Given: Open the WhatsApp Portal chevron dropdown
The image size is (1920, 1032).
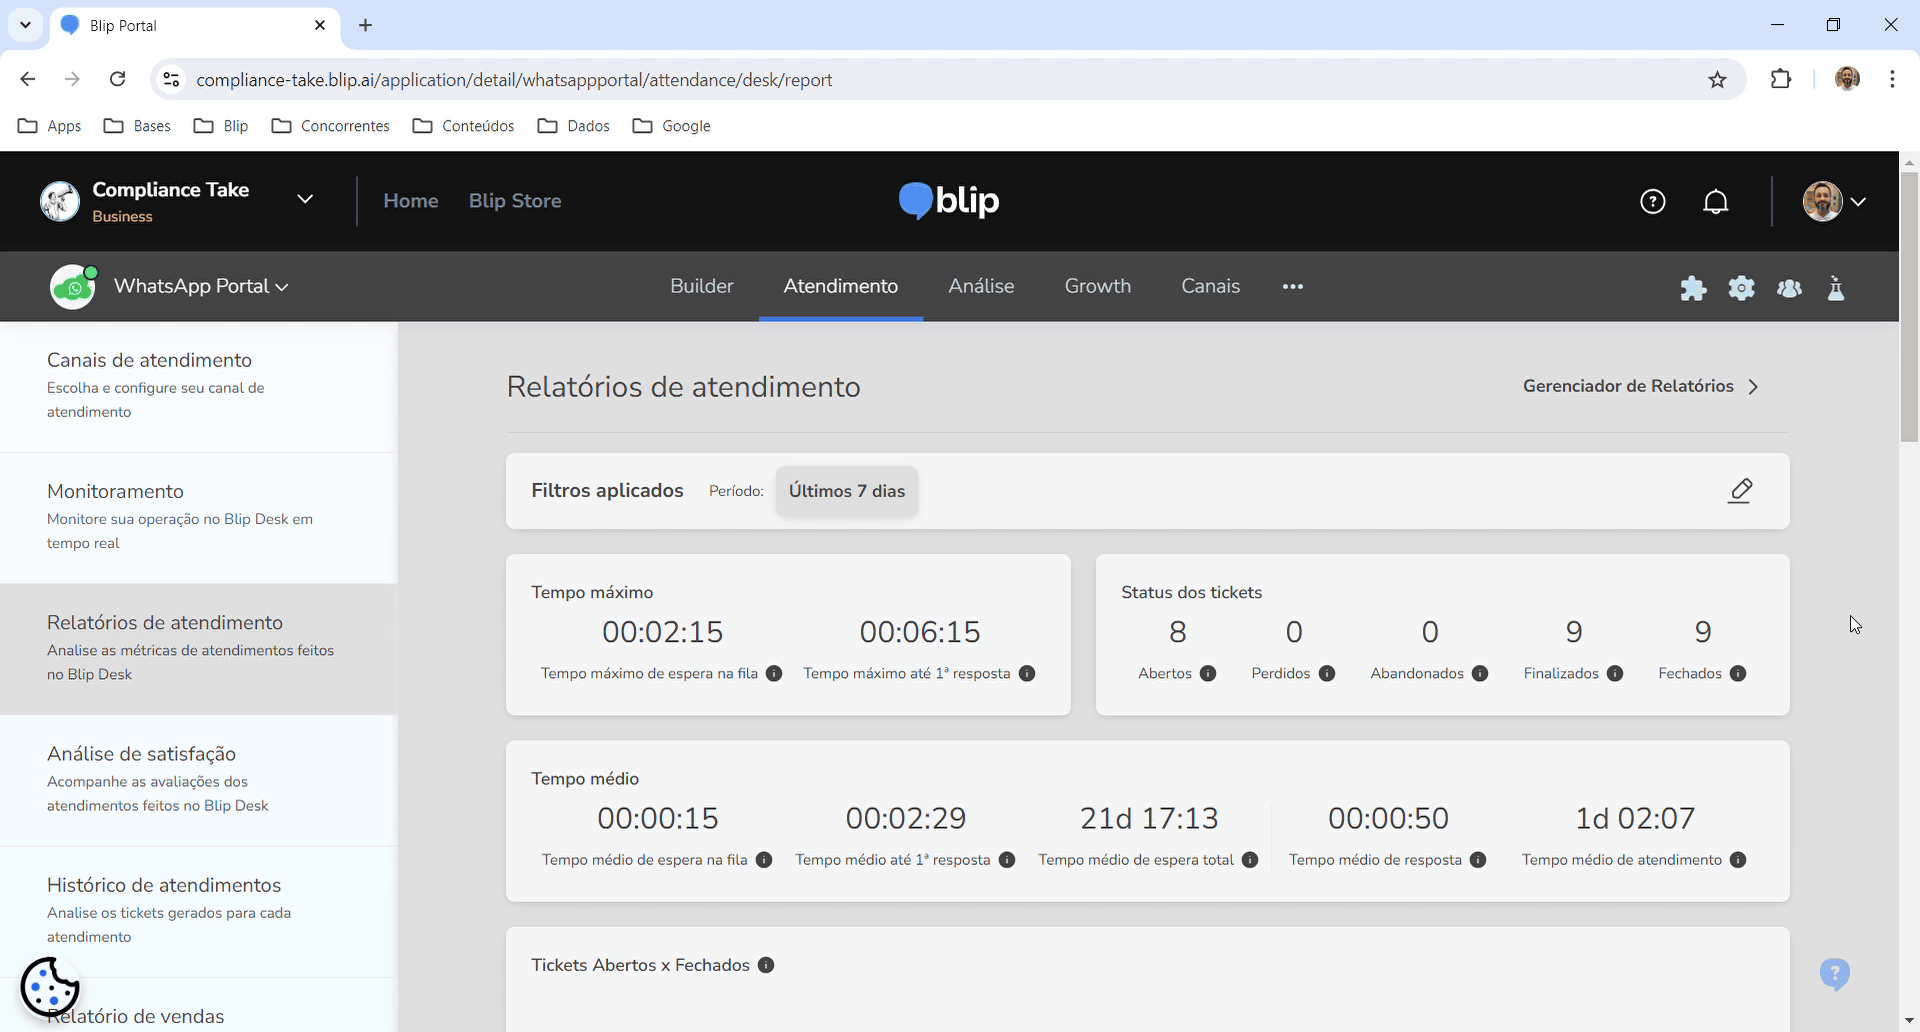Looking at the screenshot, I should click(x=281, y=286).
